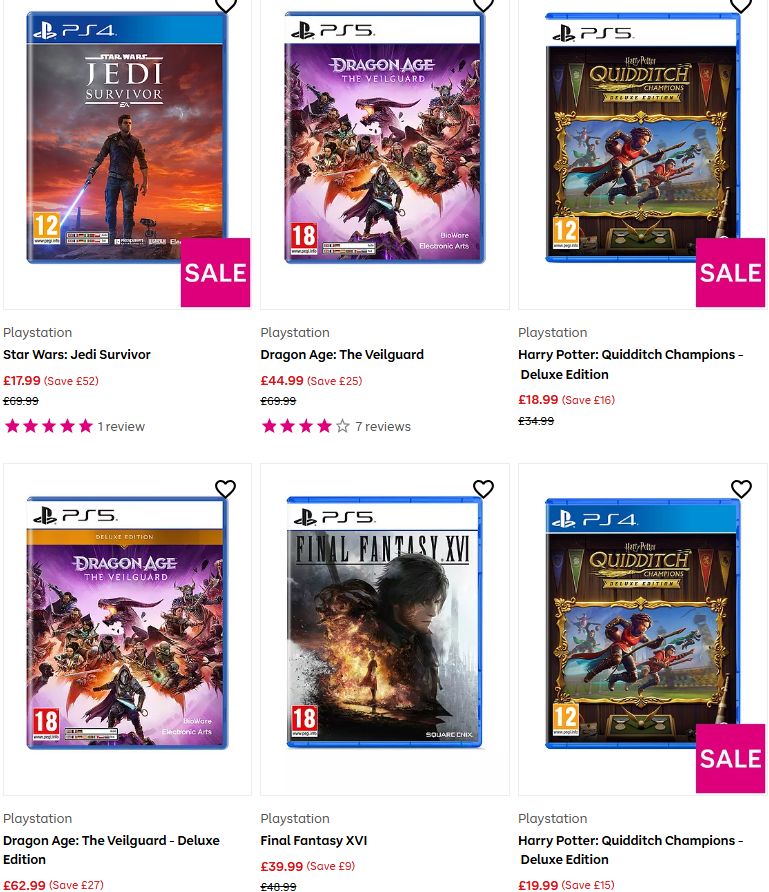Open the Final Fantasy XVI product title
Viewport: 769px width, 892px height.
point(314,840)
